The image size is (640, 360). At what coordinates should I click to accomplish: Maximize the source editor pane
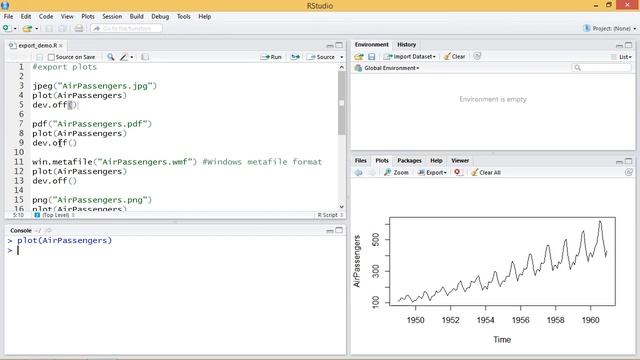tap(339, 45)
